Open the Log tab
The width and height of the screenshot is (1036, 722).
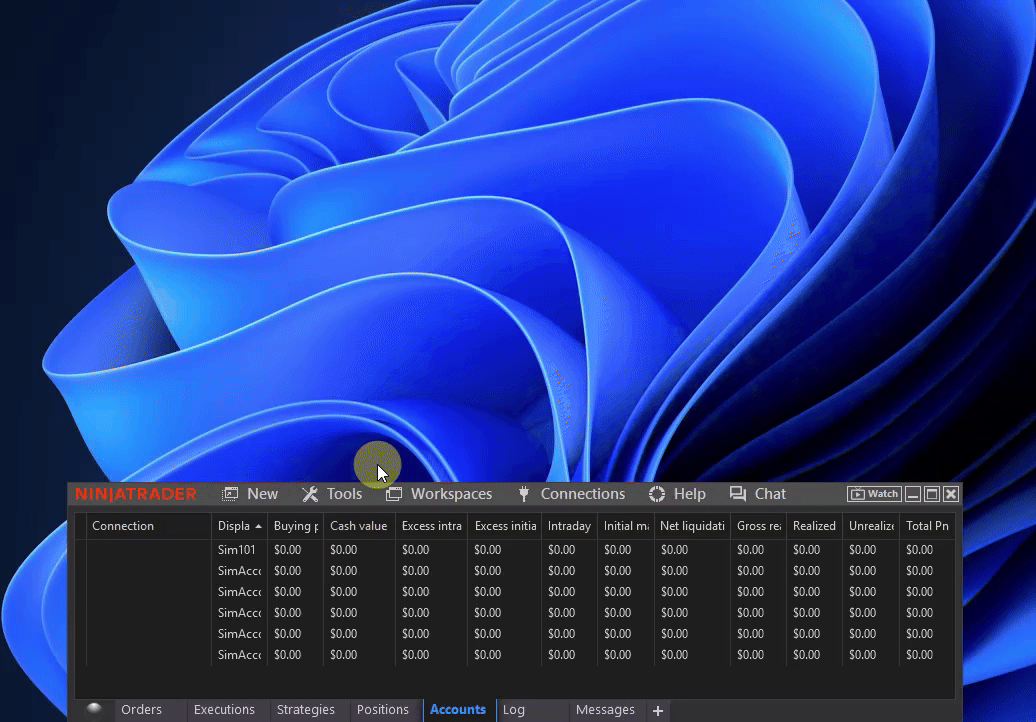point(514,710)
